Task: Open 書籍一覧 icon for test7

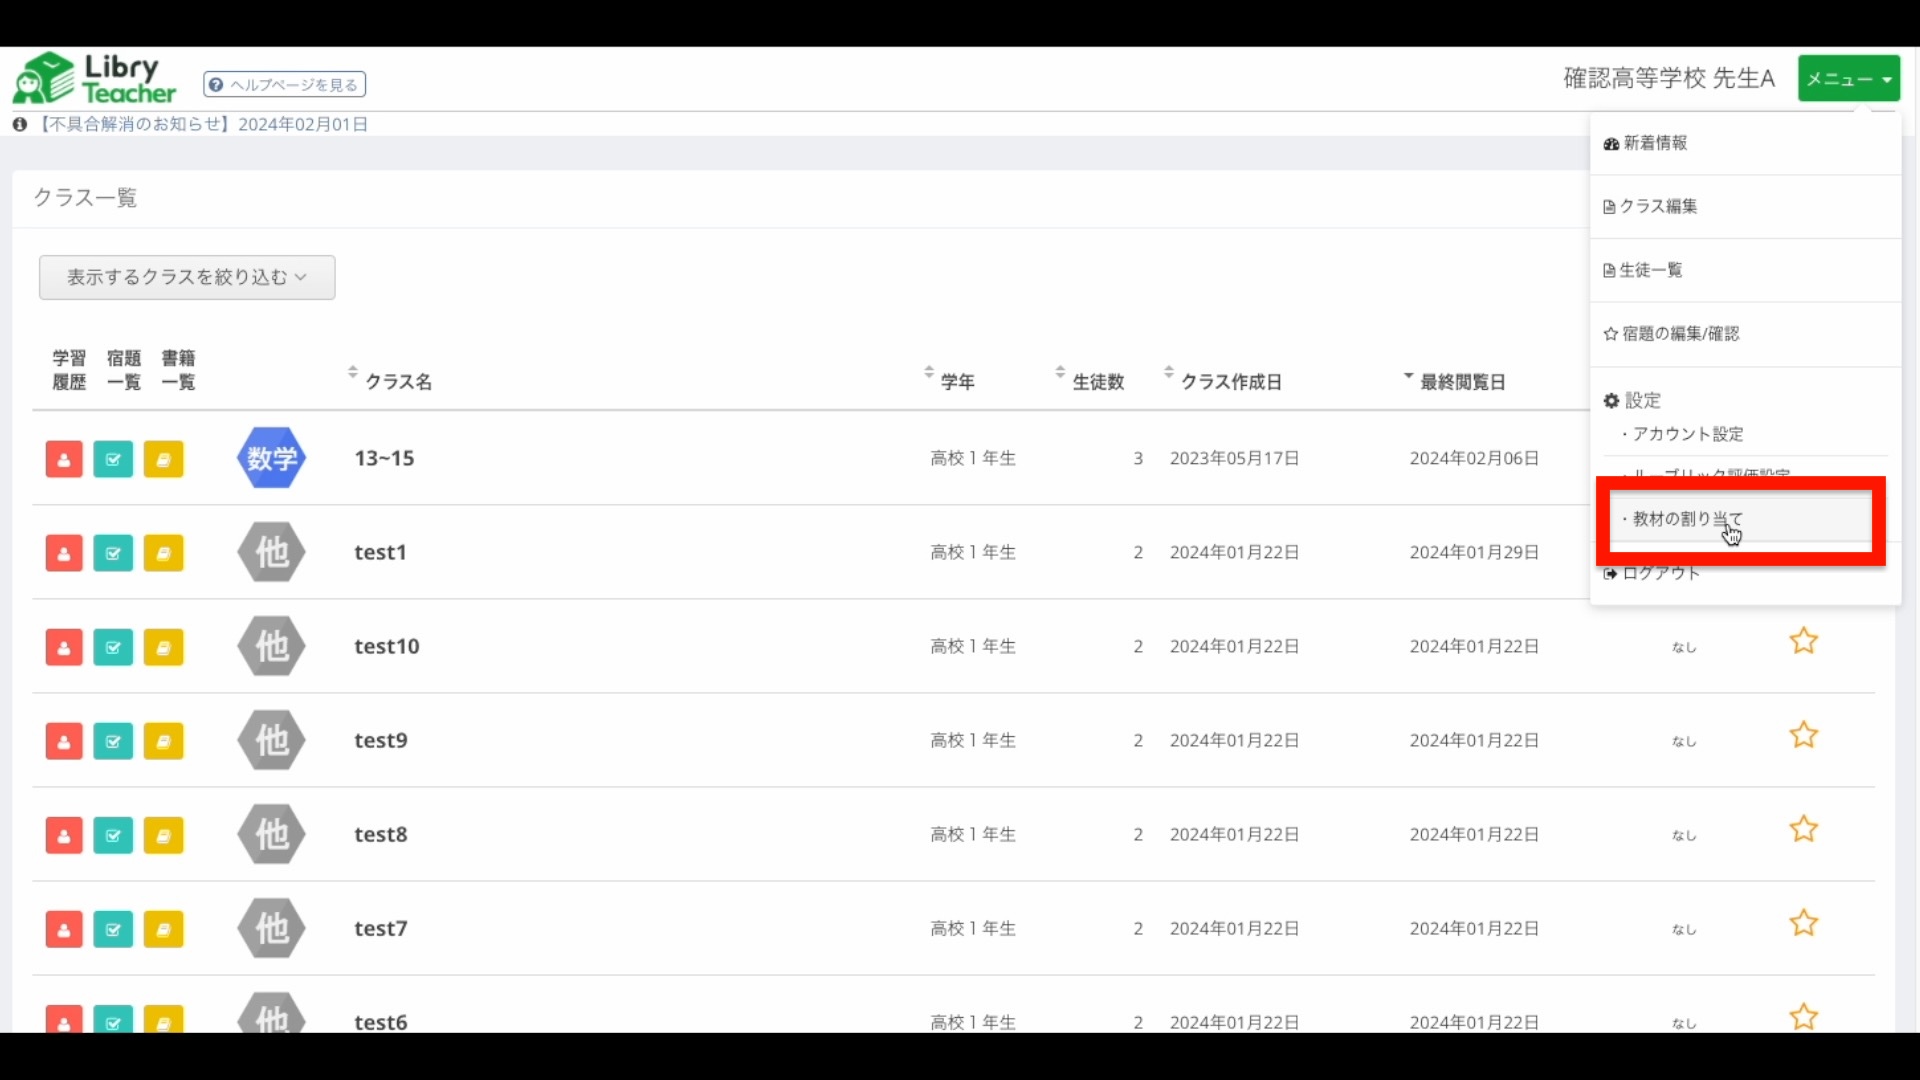Action: [163, 929]
